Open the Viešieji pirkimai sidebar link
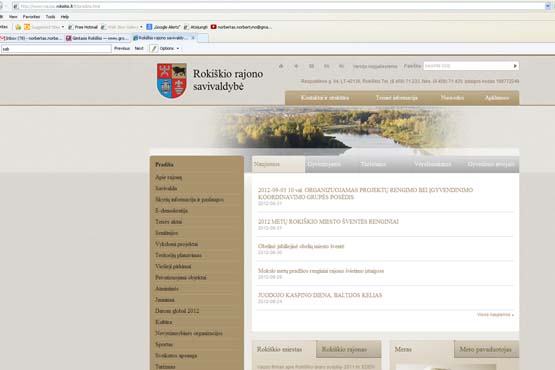555x370 pixels. point(173,266)
